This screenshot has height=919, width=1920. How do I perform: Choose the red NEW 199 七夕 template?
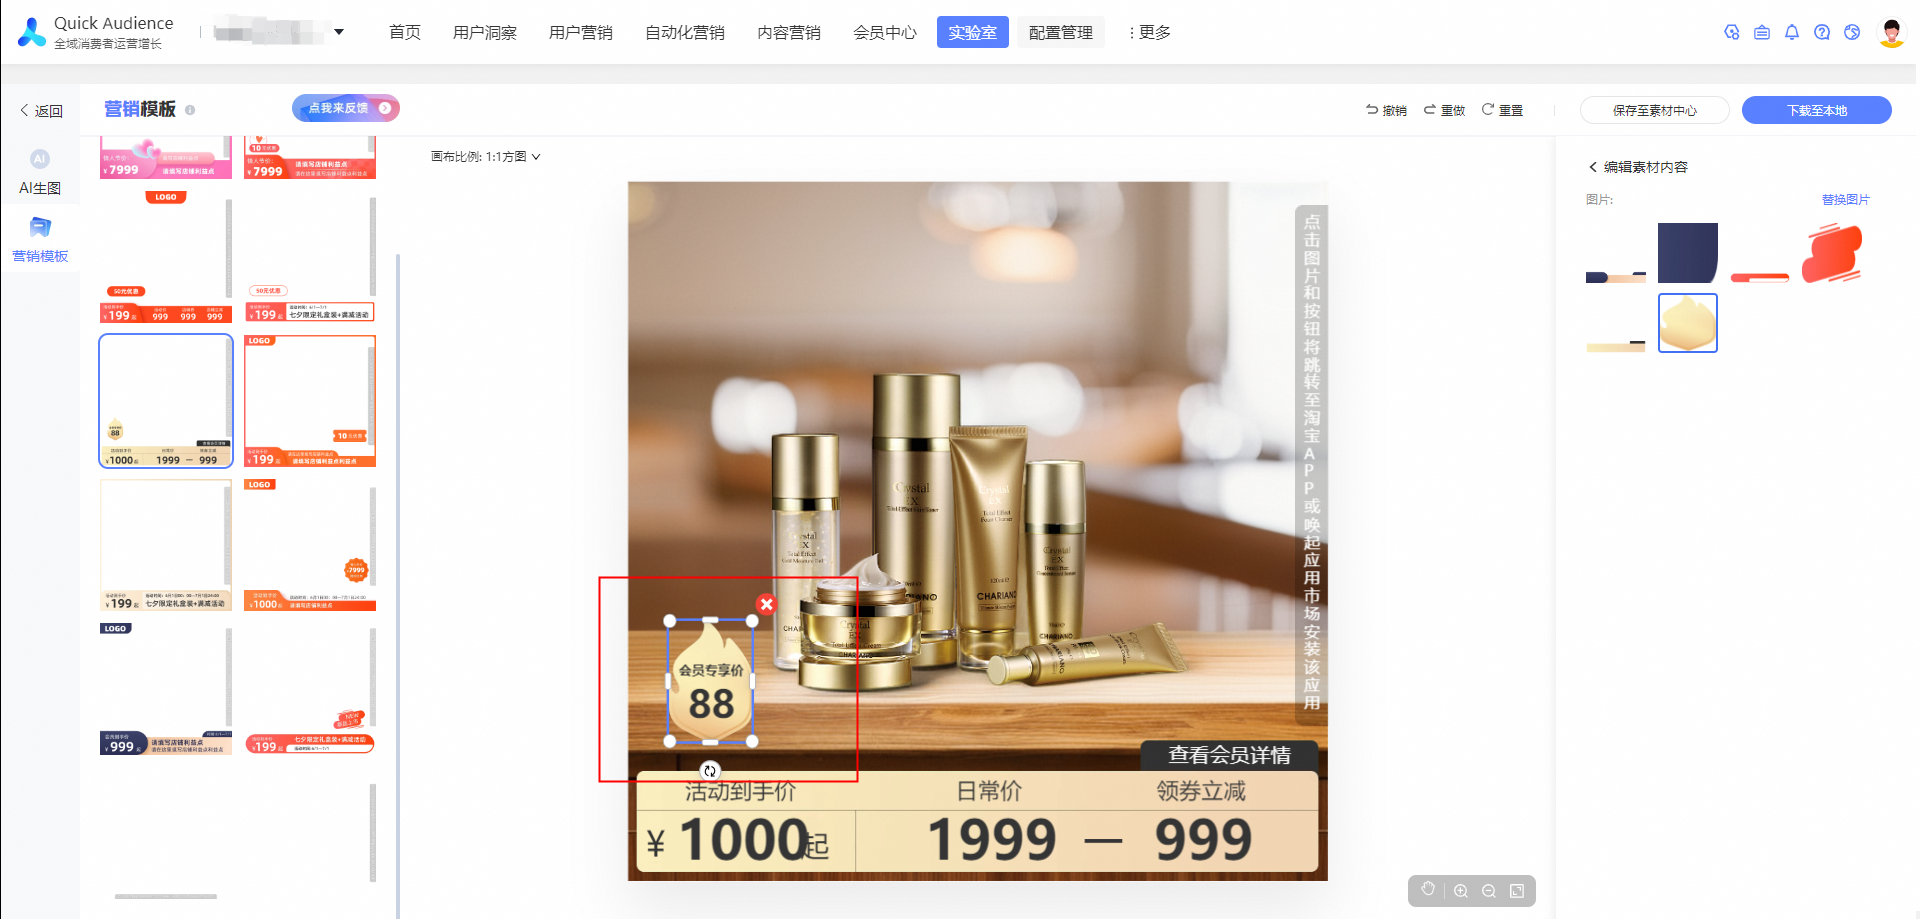point(310,689)
